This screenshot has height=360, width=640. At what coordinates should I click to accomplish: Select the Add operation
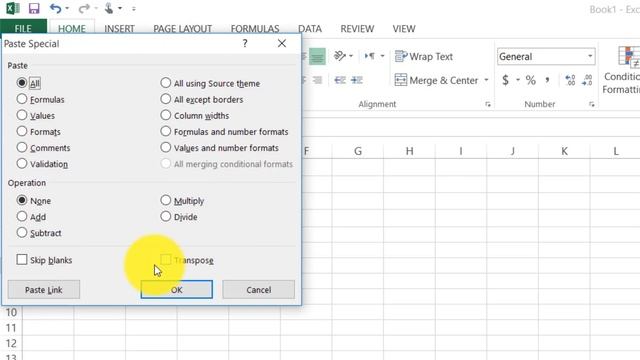(22, 216)
